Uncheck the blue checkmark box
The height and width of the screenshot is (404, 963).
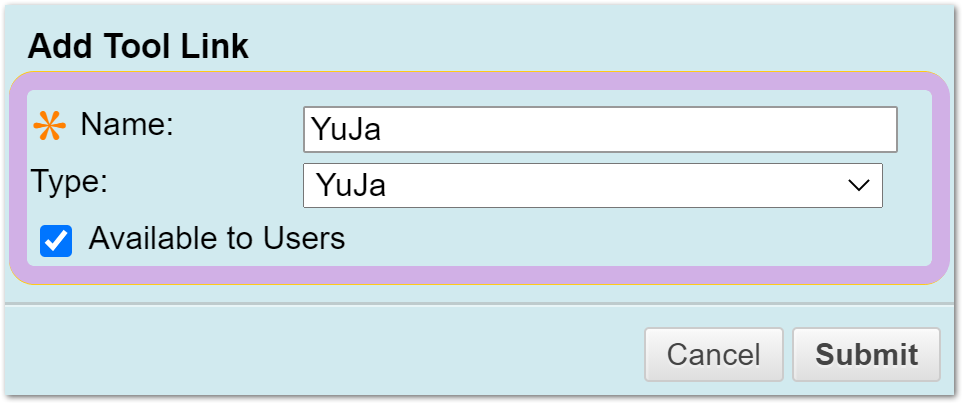(56, 241)
